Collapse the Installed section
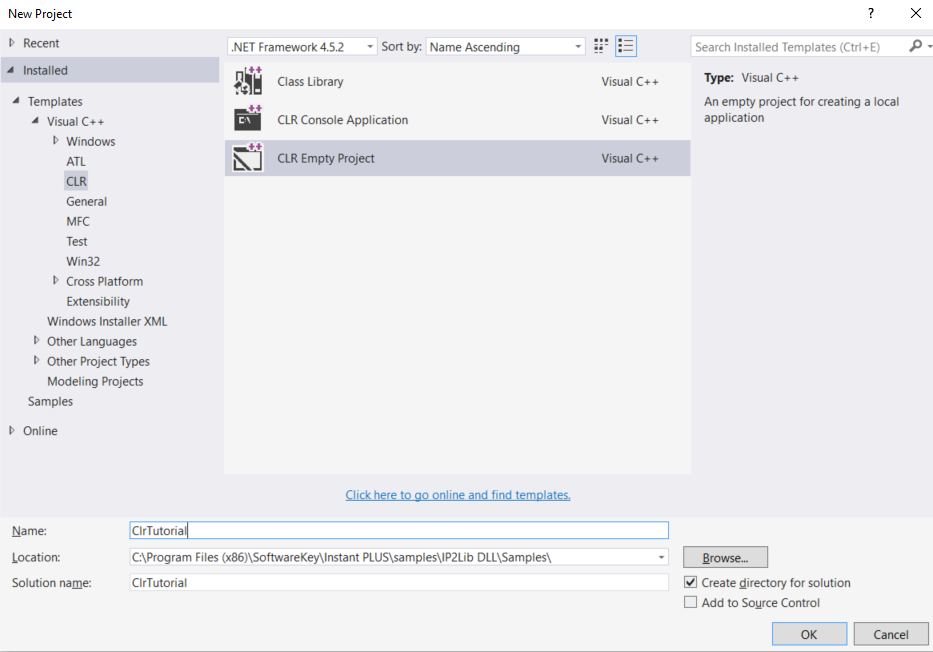 [x=11, y=70]
